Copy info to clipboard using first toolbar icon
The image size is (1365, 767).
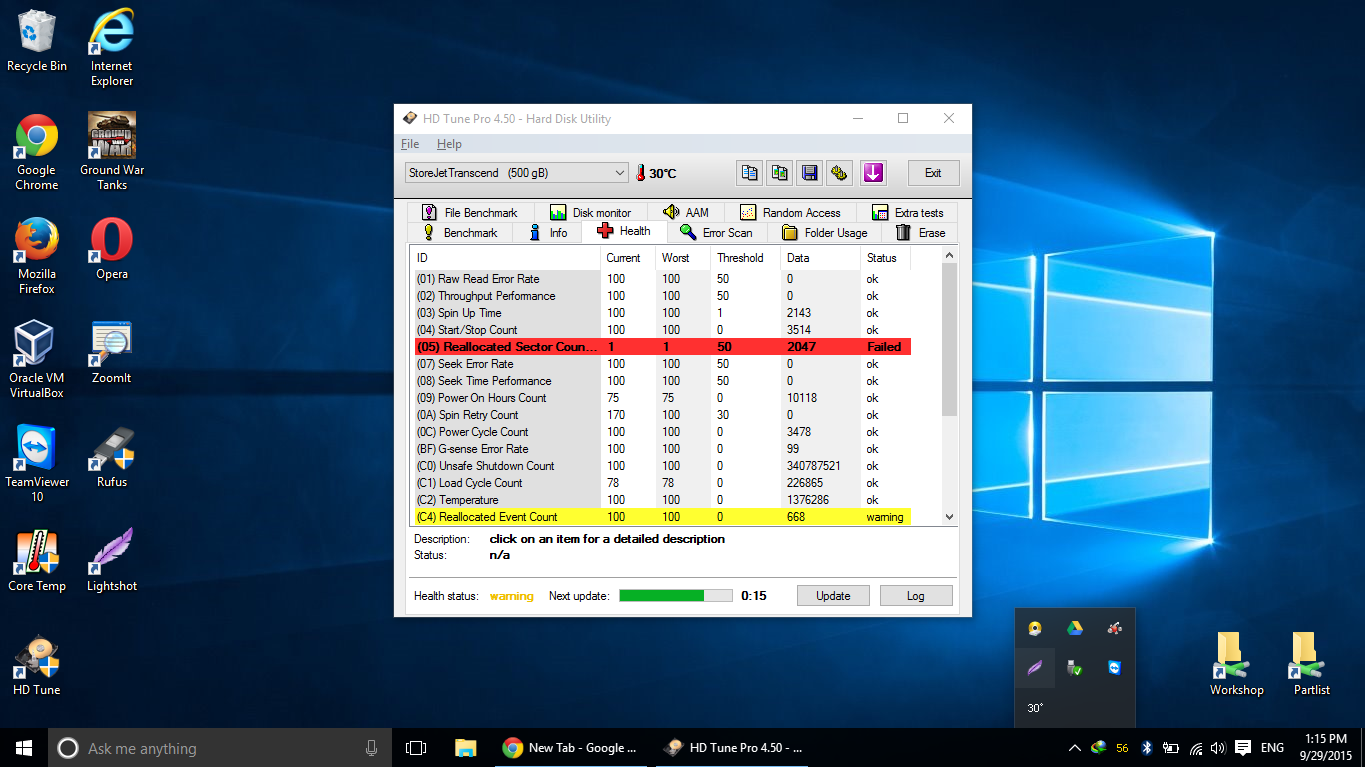[749, 173]
